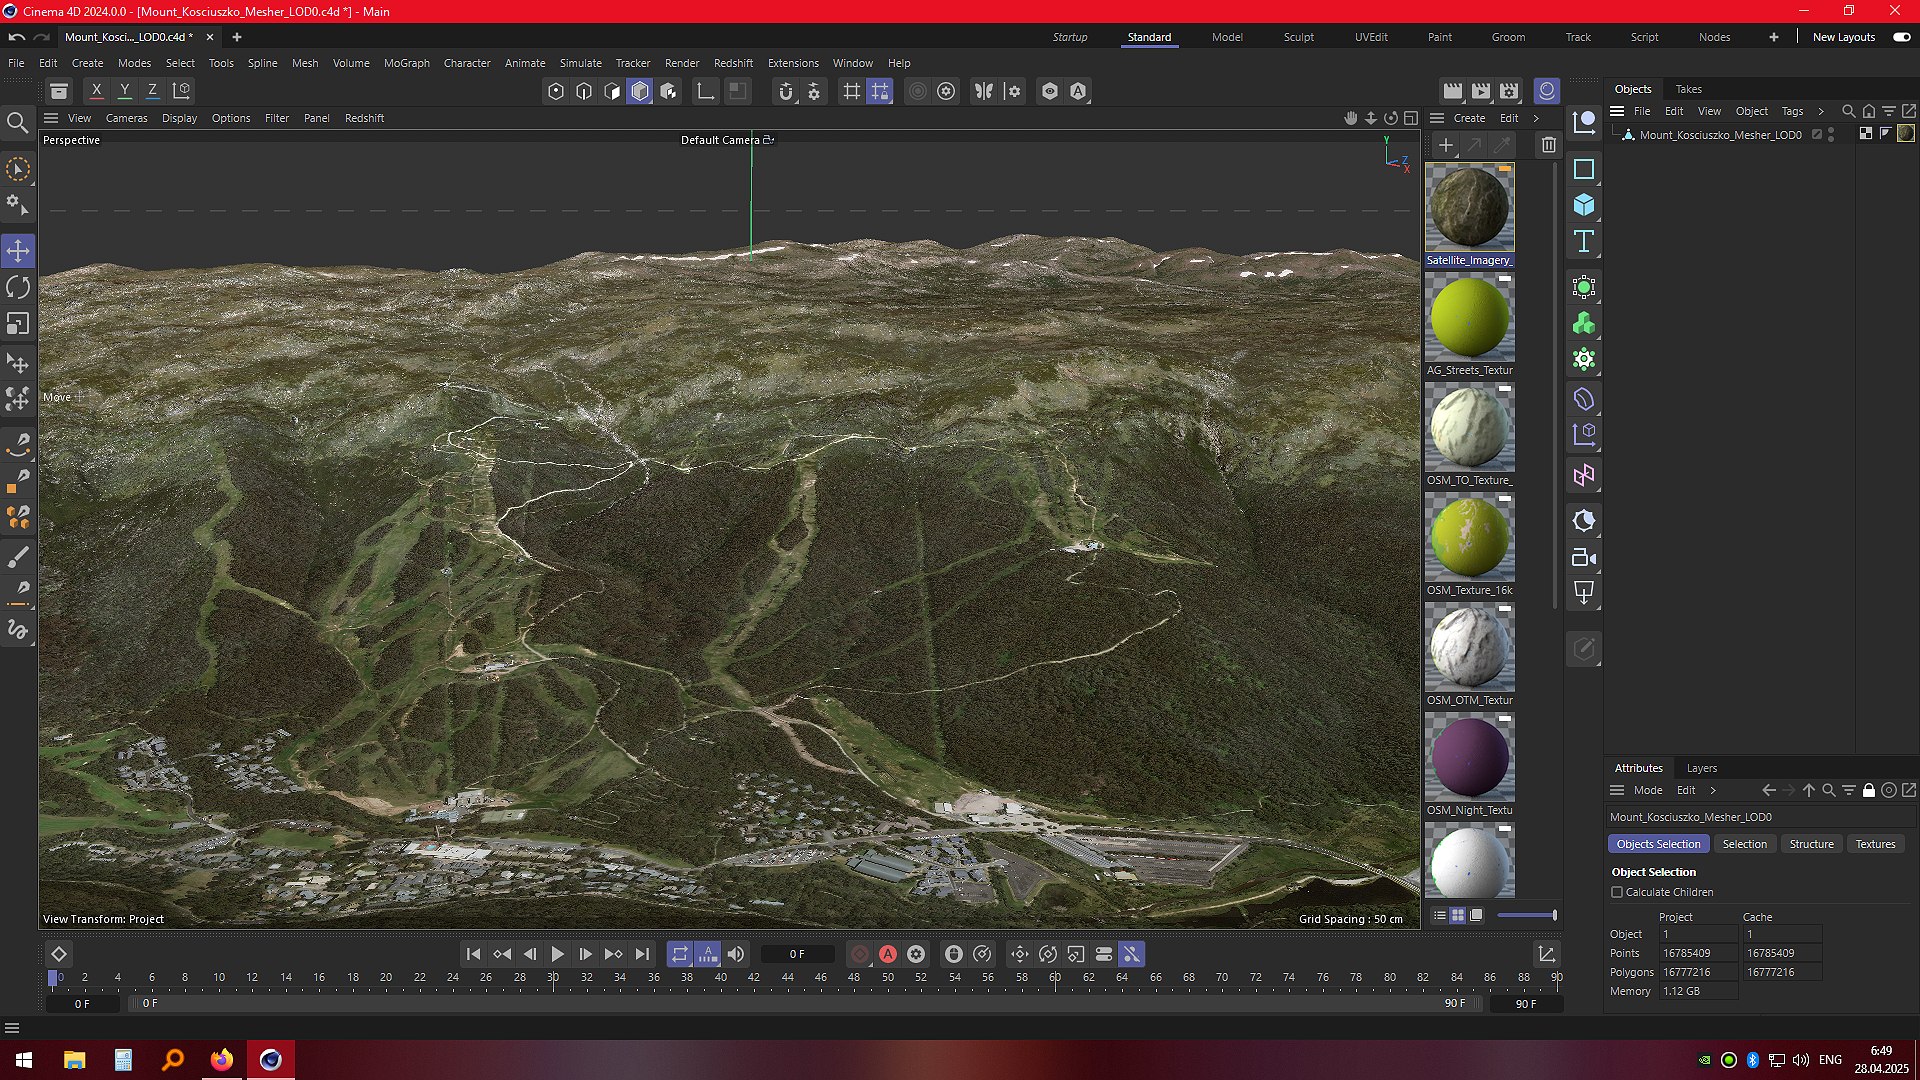
Task: Open Edit Render Settings clapperboard gear
Action: (1509, 91)
